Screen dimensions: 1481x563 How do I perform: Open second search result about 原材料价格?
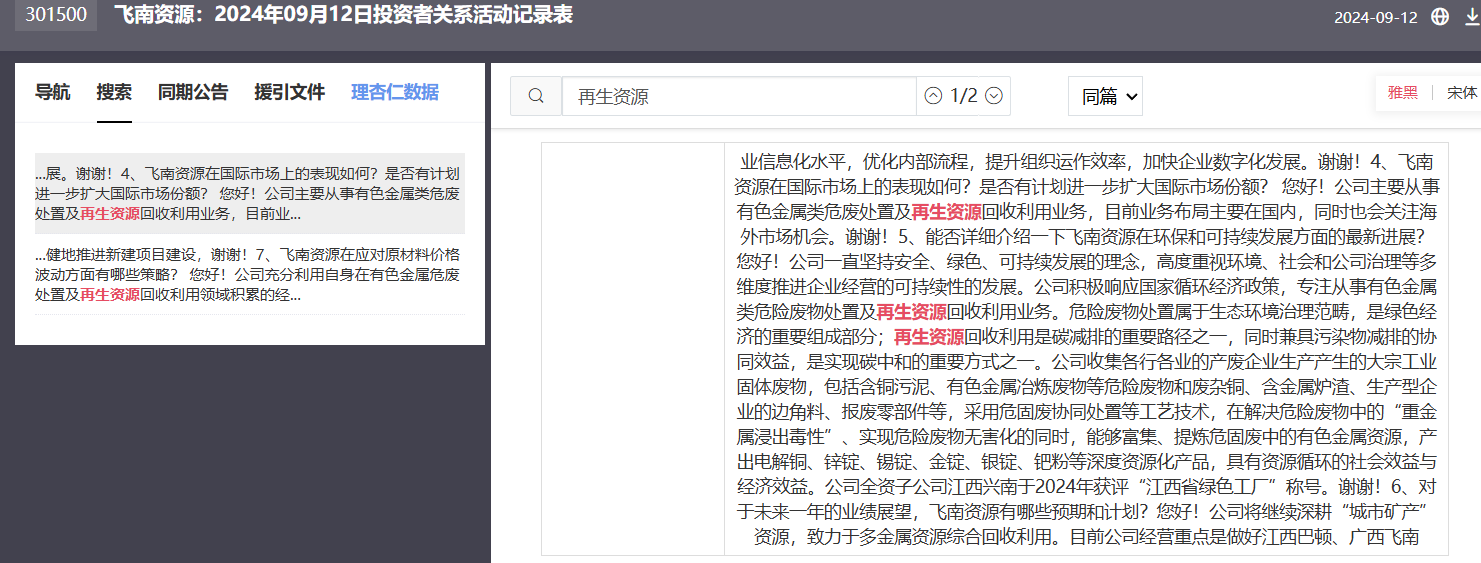(x=249, y=274)
